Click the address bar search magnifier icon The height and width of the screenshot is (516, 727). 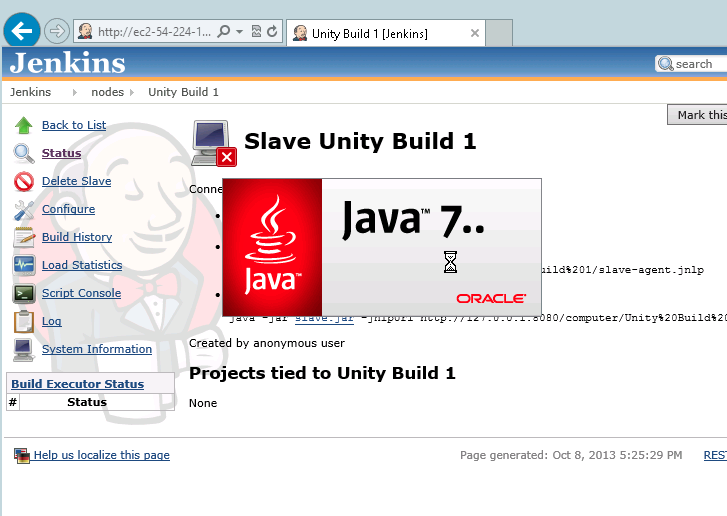(224, 32)
